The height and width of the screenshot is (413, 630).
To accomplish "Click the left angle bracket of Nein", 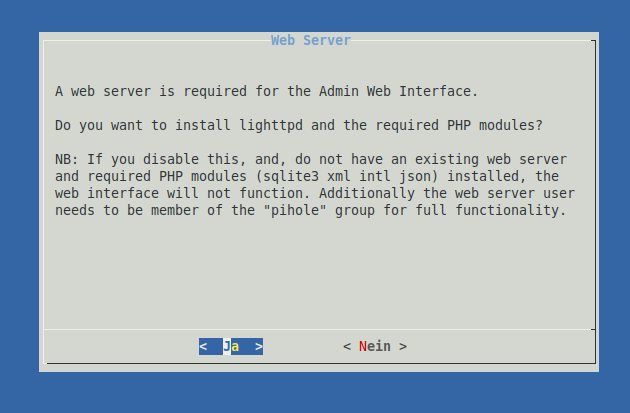I will click(347, 346).
